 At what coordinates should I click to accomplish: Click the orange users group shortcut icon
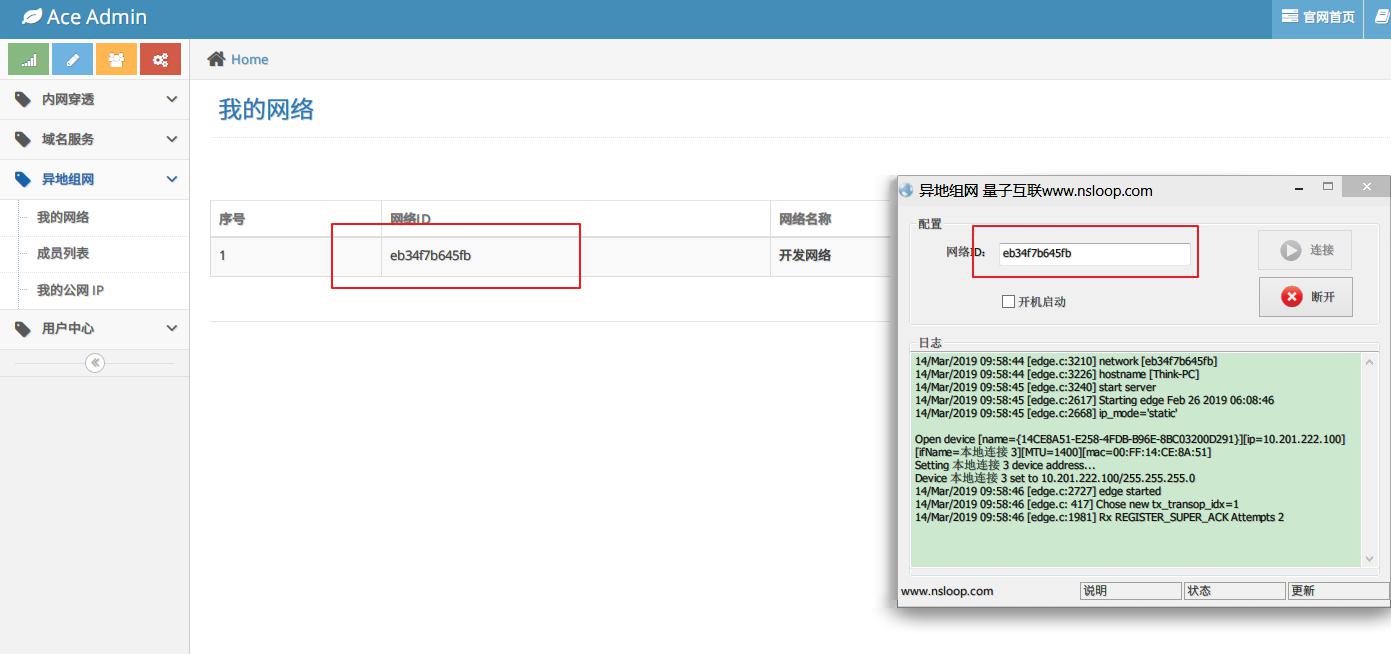[x=116, y=60]
